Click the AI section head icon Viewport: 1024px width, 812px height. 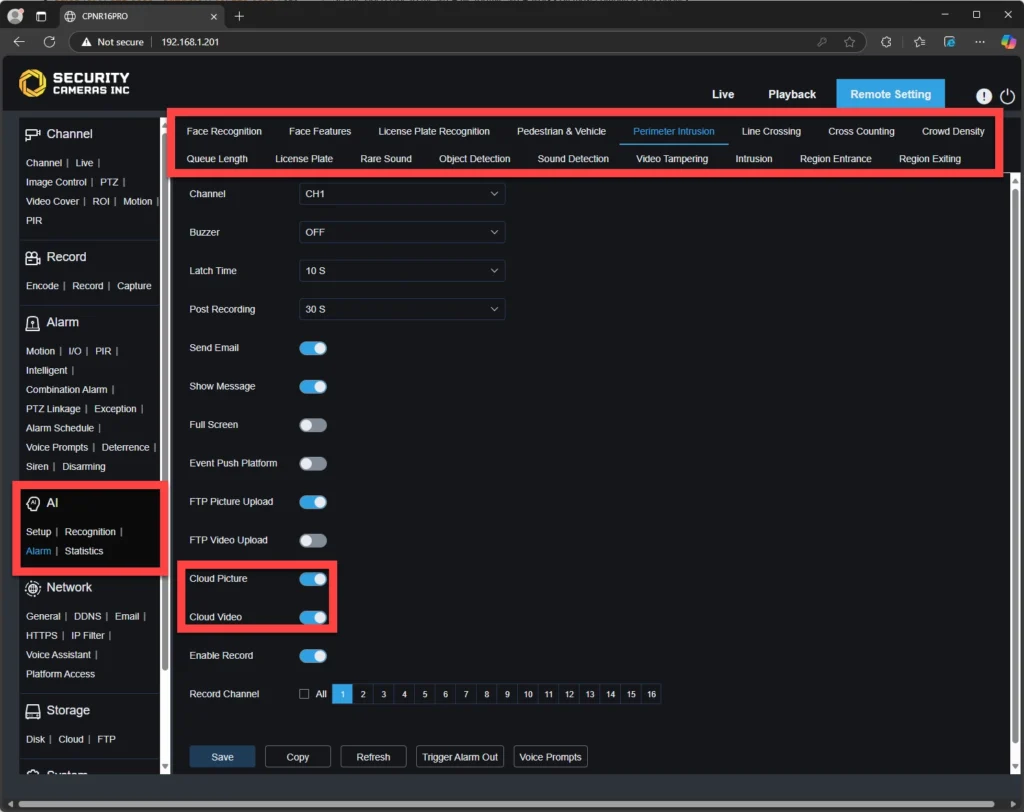pyautogui.click(x=33, y=503)
